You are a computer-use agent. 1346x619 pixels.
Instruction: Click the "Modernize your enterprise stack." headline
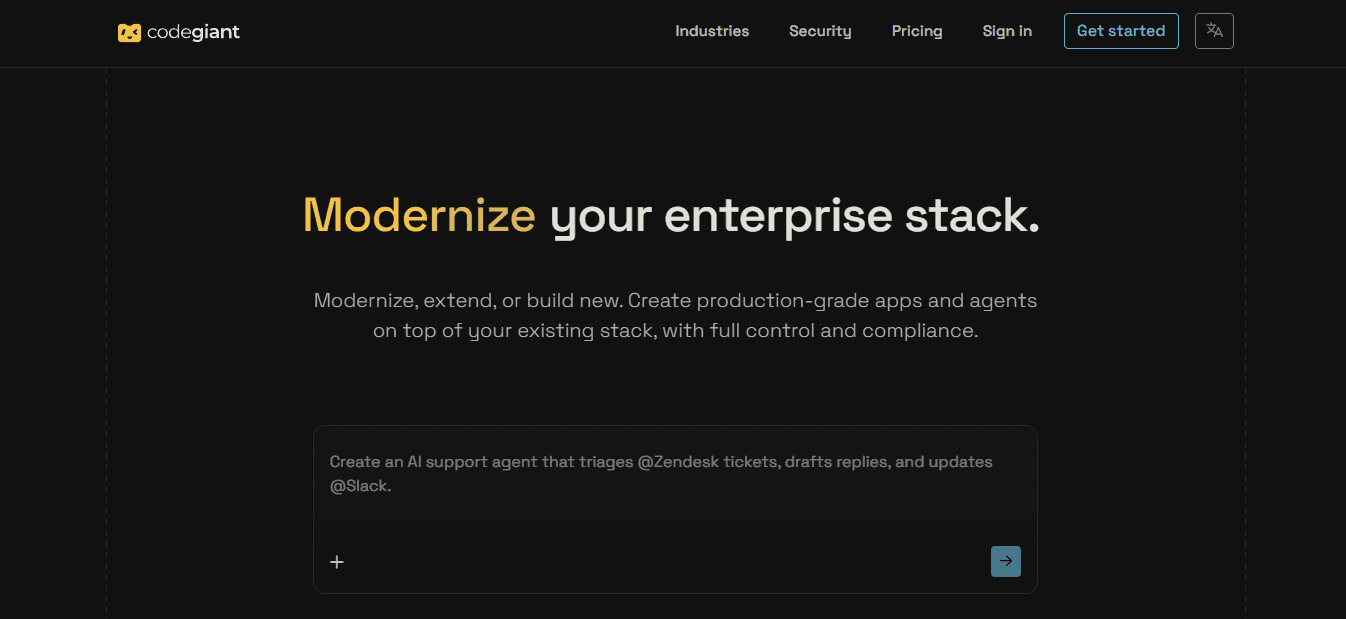pos(672,215)
